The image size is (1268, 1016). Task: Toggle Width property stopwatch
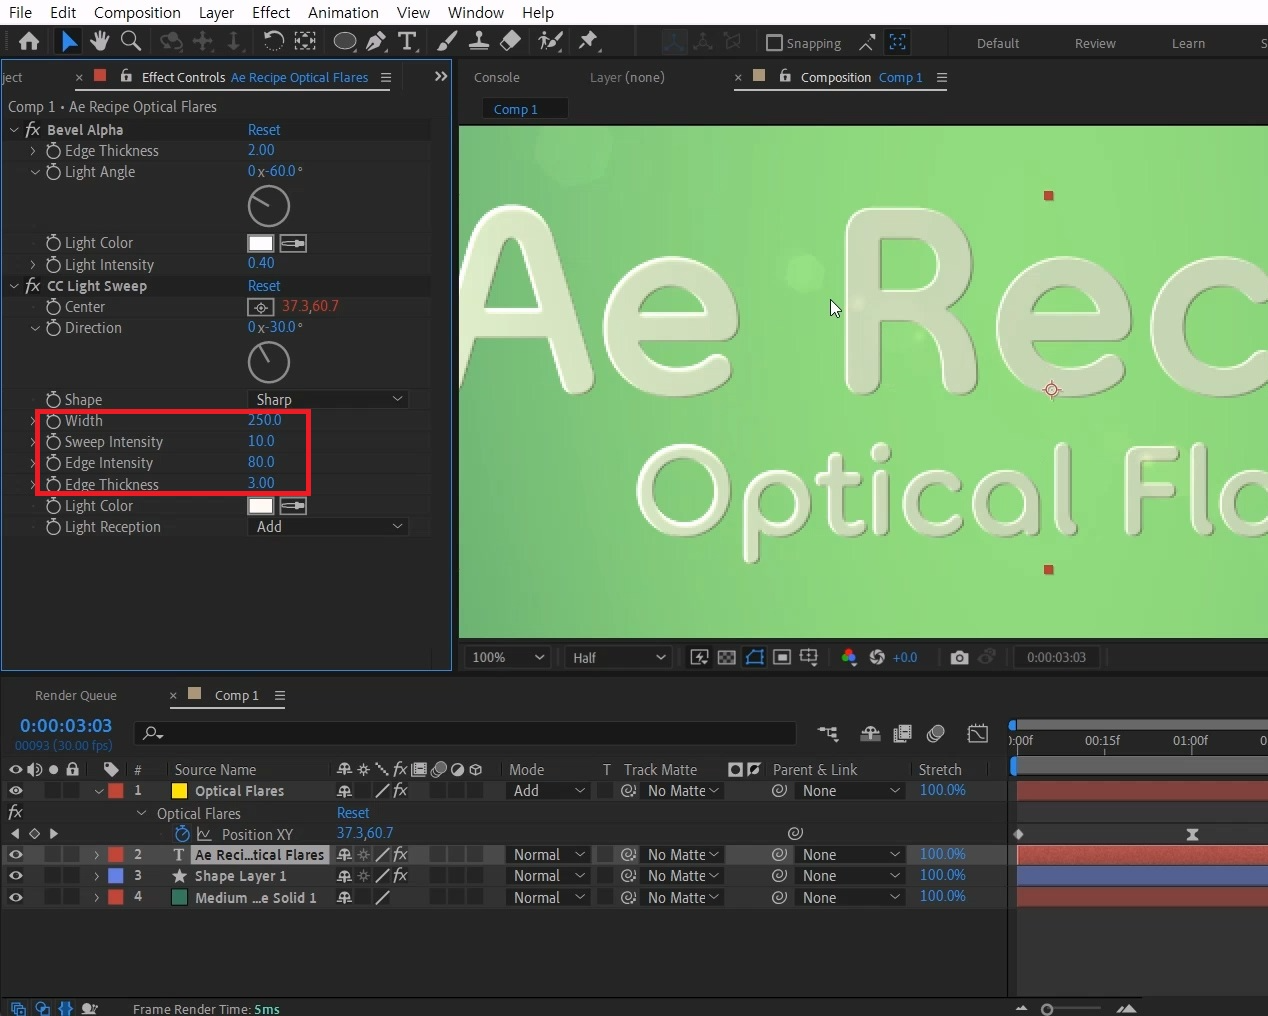tap(54, 421)
